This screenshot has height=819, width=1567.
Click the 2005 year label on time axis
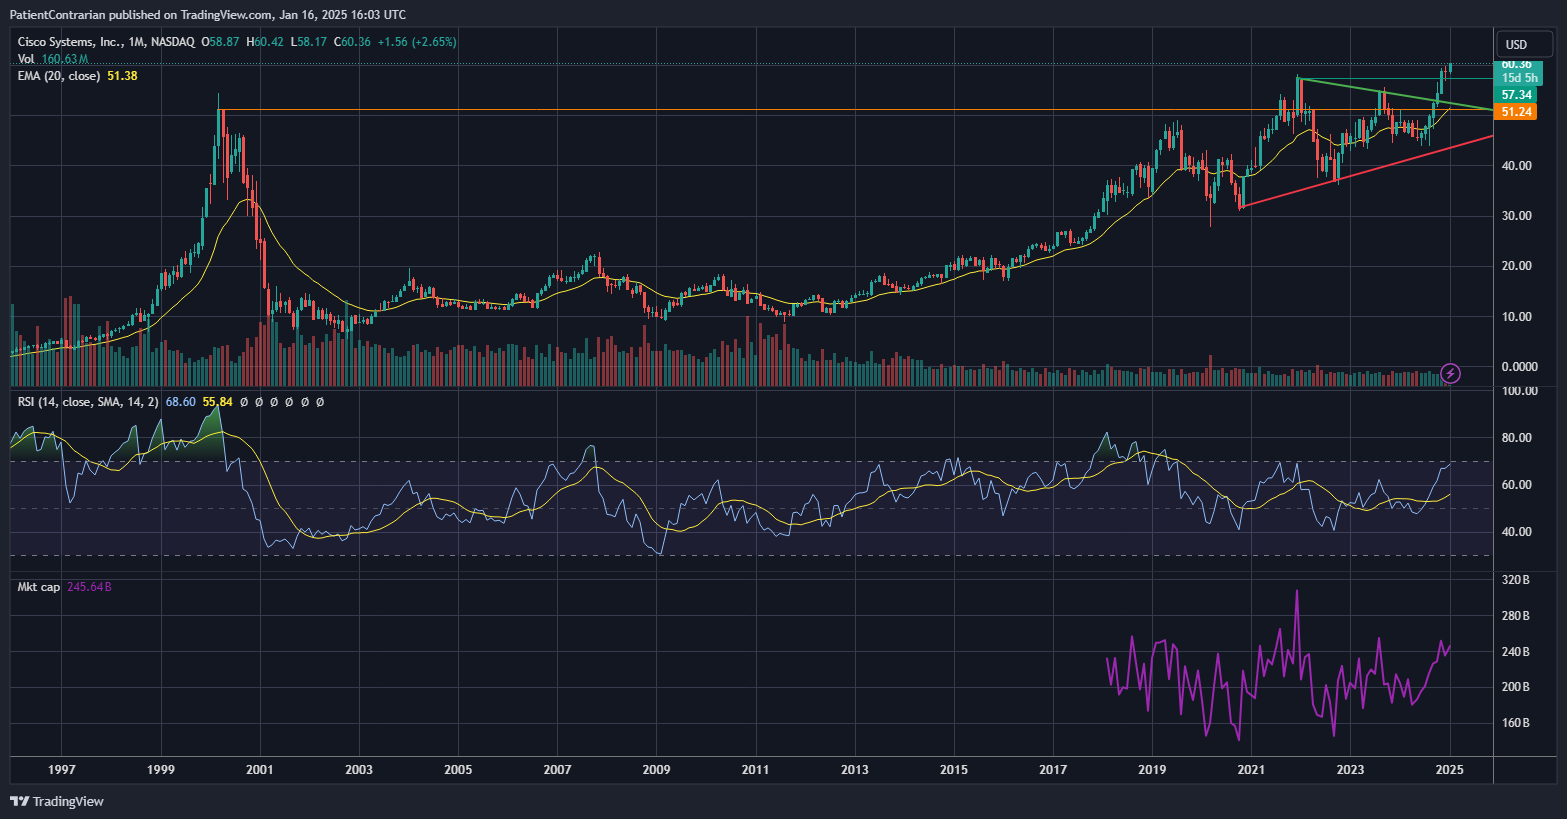[x=458, y=769]
